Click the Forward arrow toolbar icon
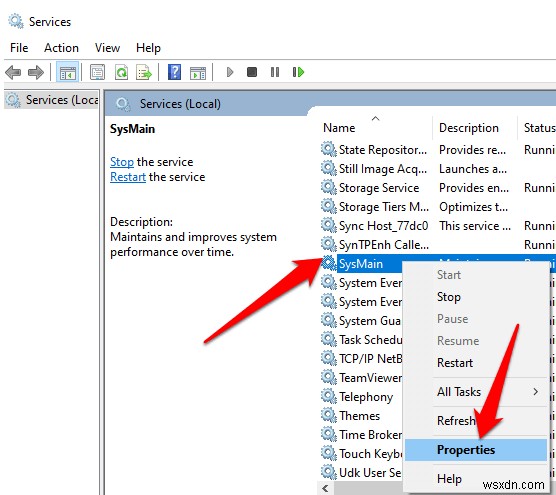The width and height of the screenshot is (556, 495). click(x=36, y=73)
